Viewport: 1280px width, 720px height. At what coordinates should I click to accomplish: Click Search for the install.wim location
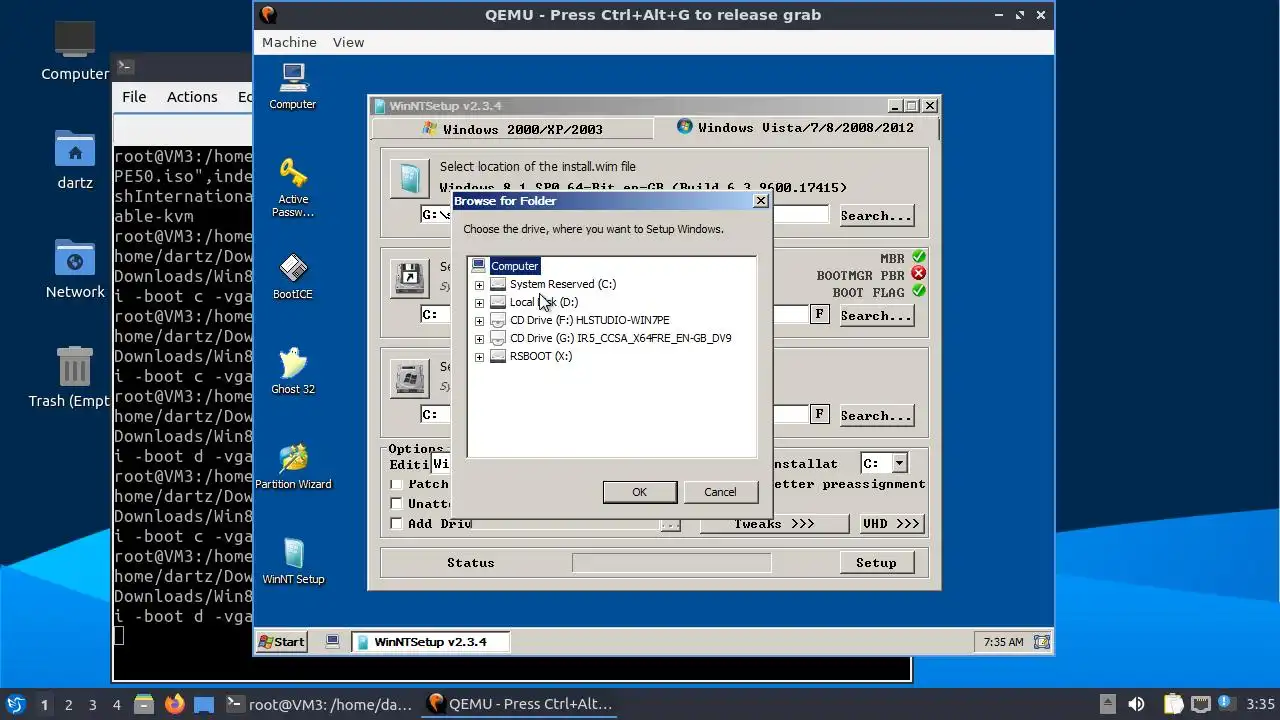(x=876, y=215)
